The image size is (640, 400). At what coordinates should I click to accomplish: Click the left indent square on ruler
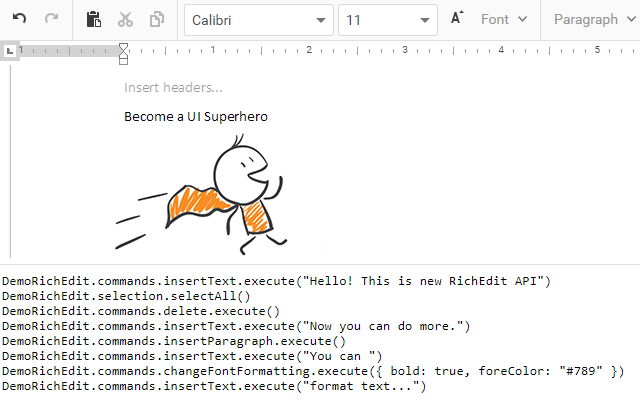(x=124, y=61)
